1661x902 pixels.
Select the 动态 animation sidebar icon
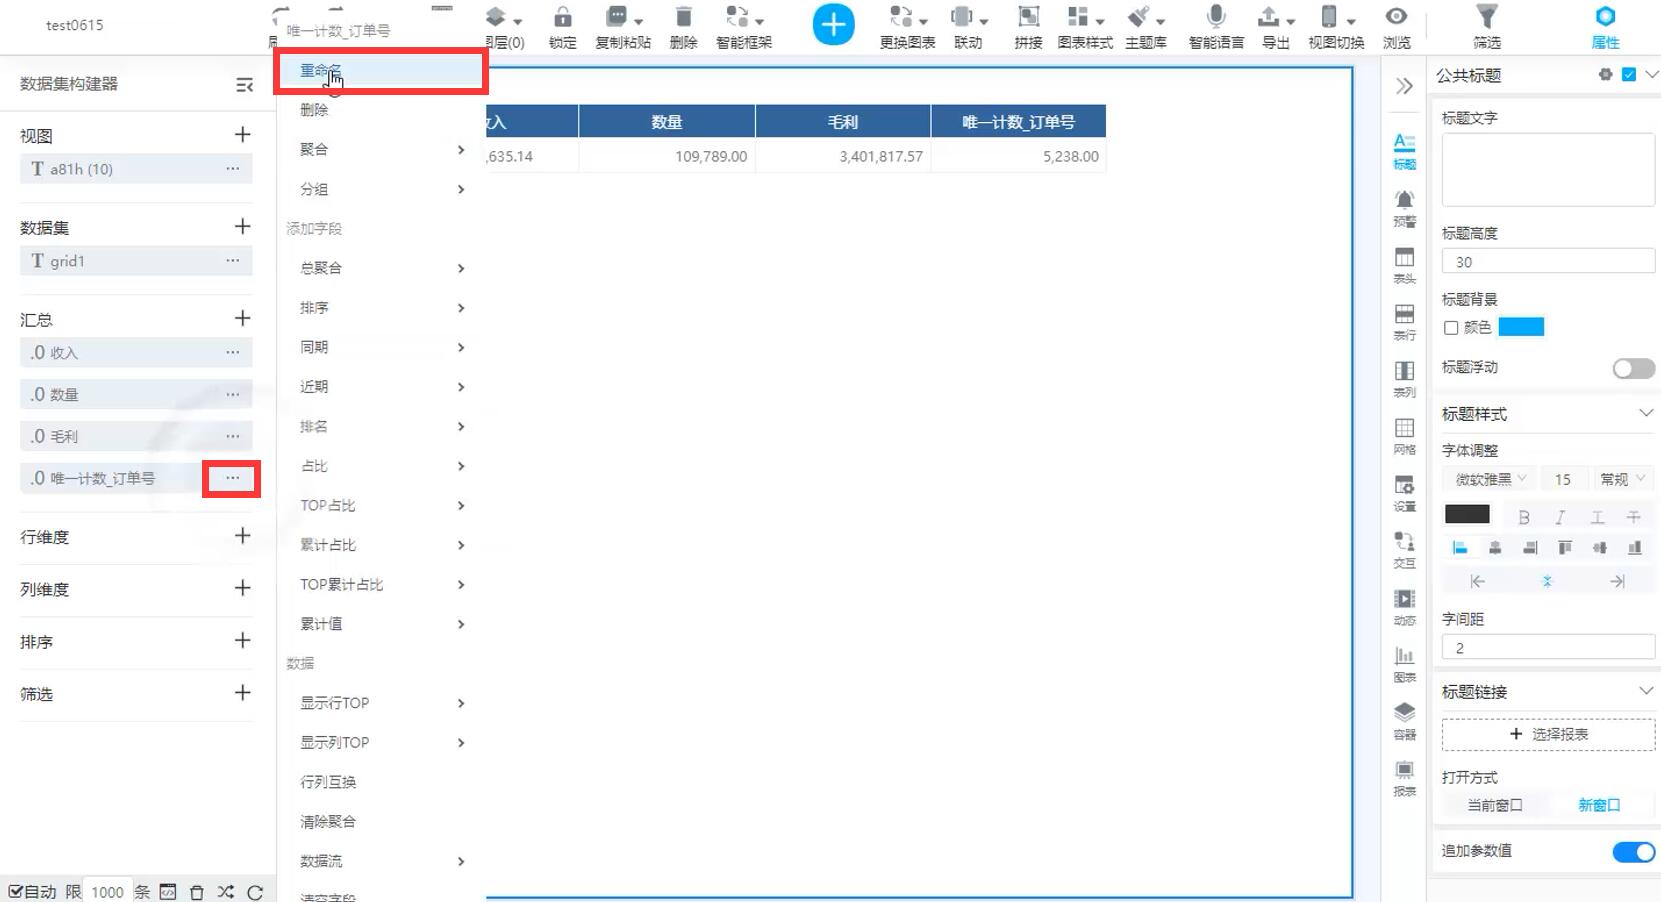point(1405,607)
